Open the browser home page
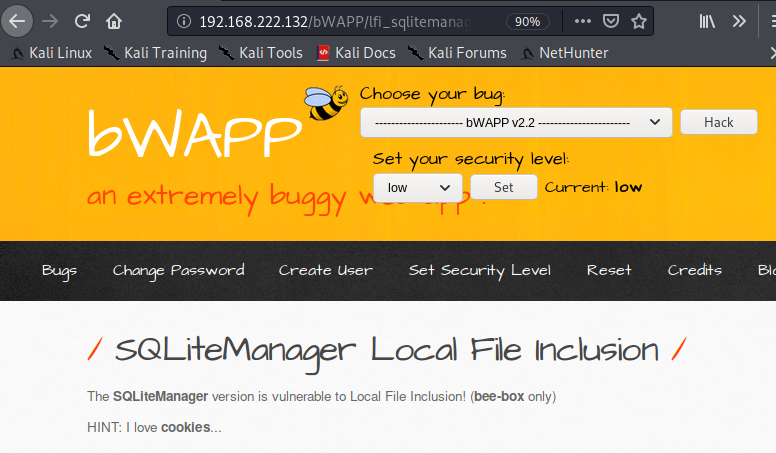This screenshot has width=776, height=453. (x=114, y=21)
